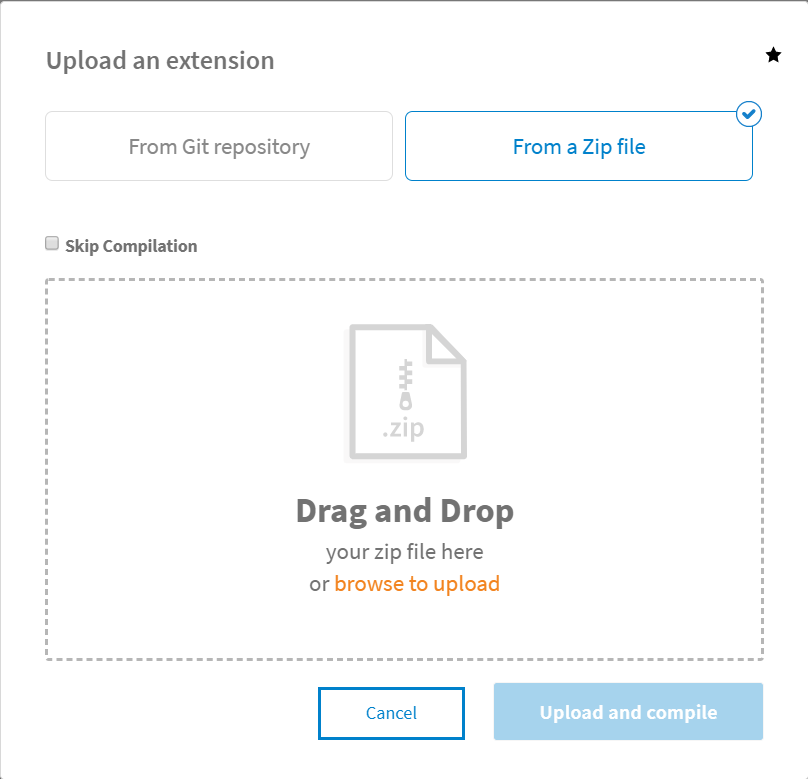
Task: Click the Upload and compile button
Action: coord(628,712)
